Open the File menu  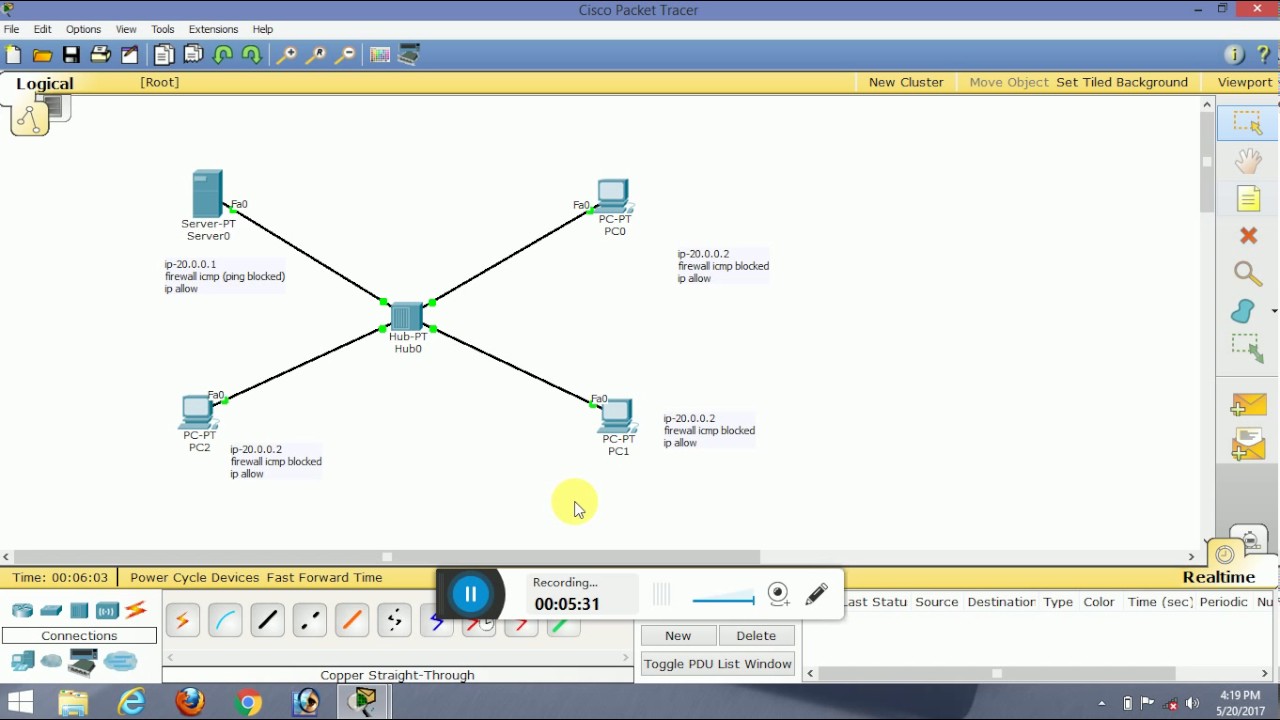tap(12, 29)
